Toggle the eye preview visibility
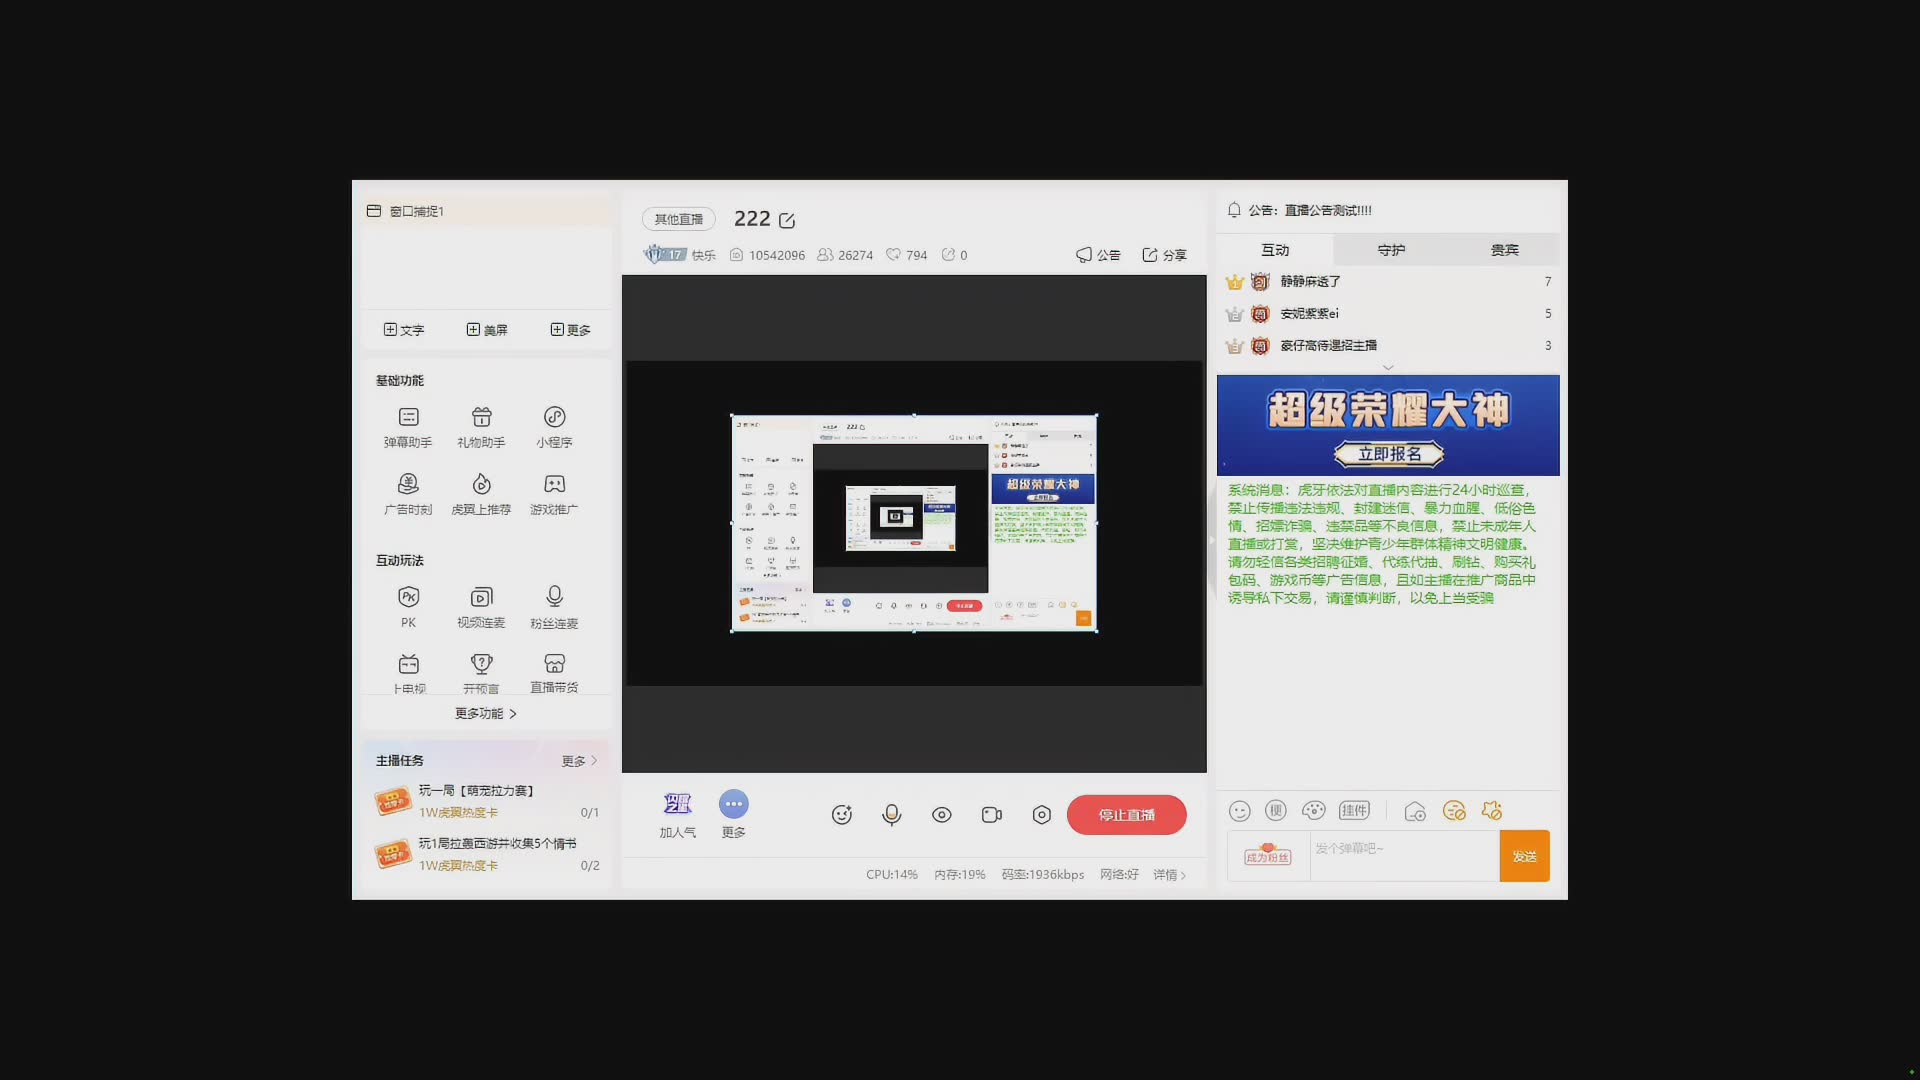1920x1080 pixels. tap(942, 815)
